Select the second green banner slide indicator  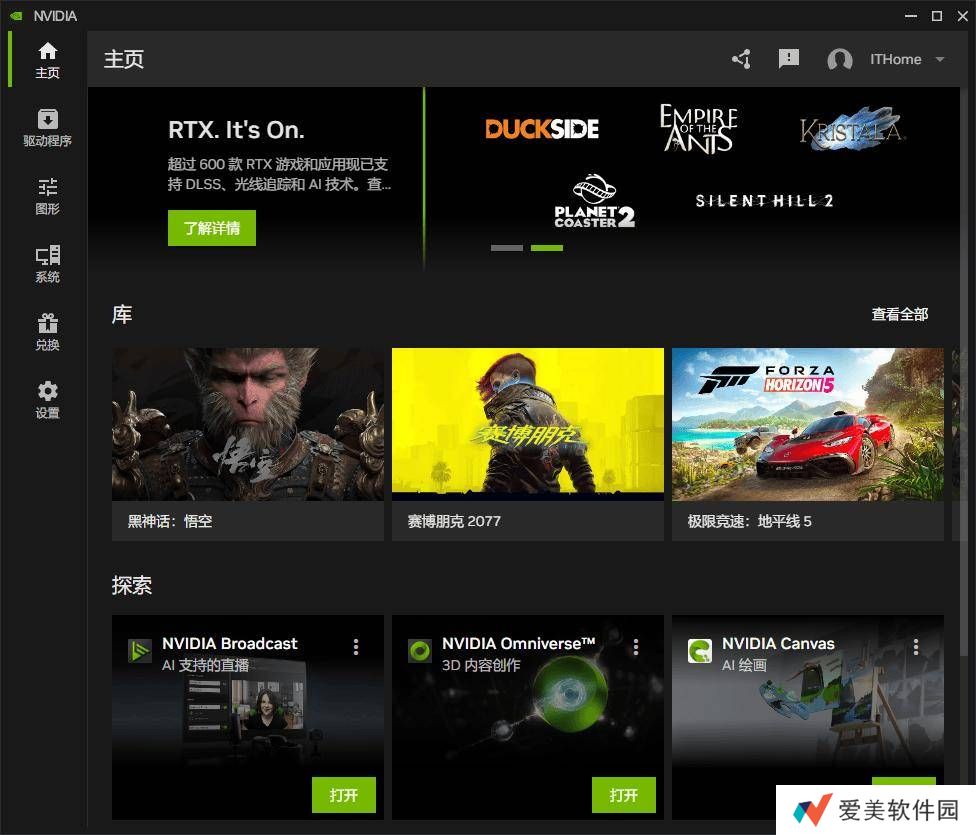(547, 247)
